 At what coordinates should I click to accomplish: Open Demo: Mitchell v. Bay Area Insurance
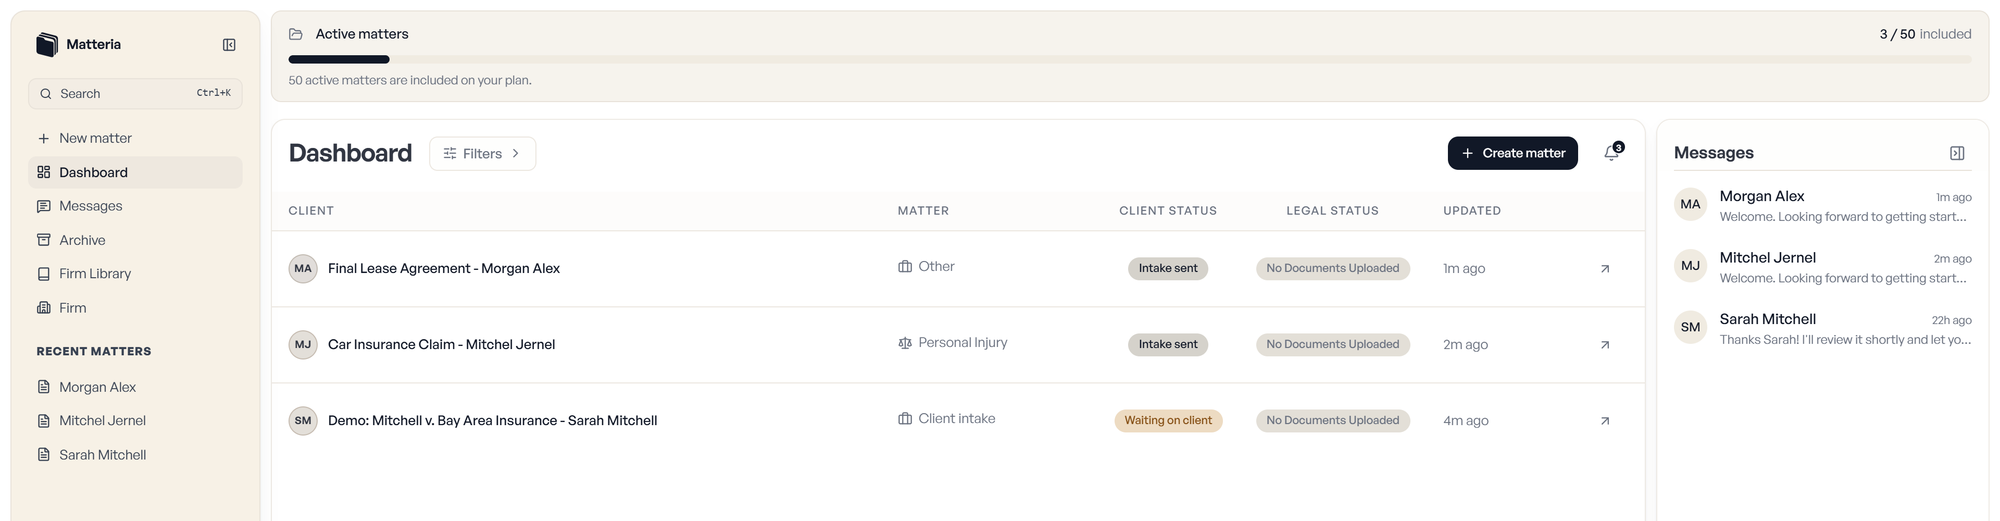tap(492, 421)
